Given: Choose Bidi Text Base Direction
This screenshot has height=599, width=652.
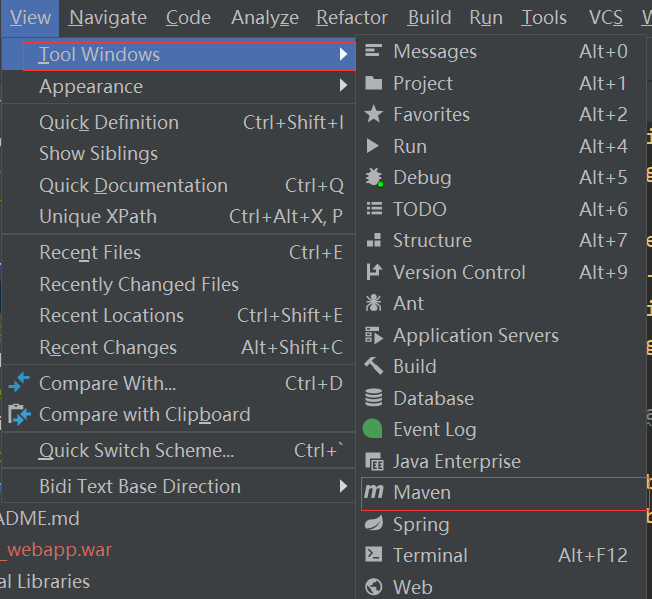Looking at the screenshot, I should click(179, 486).
